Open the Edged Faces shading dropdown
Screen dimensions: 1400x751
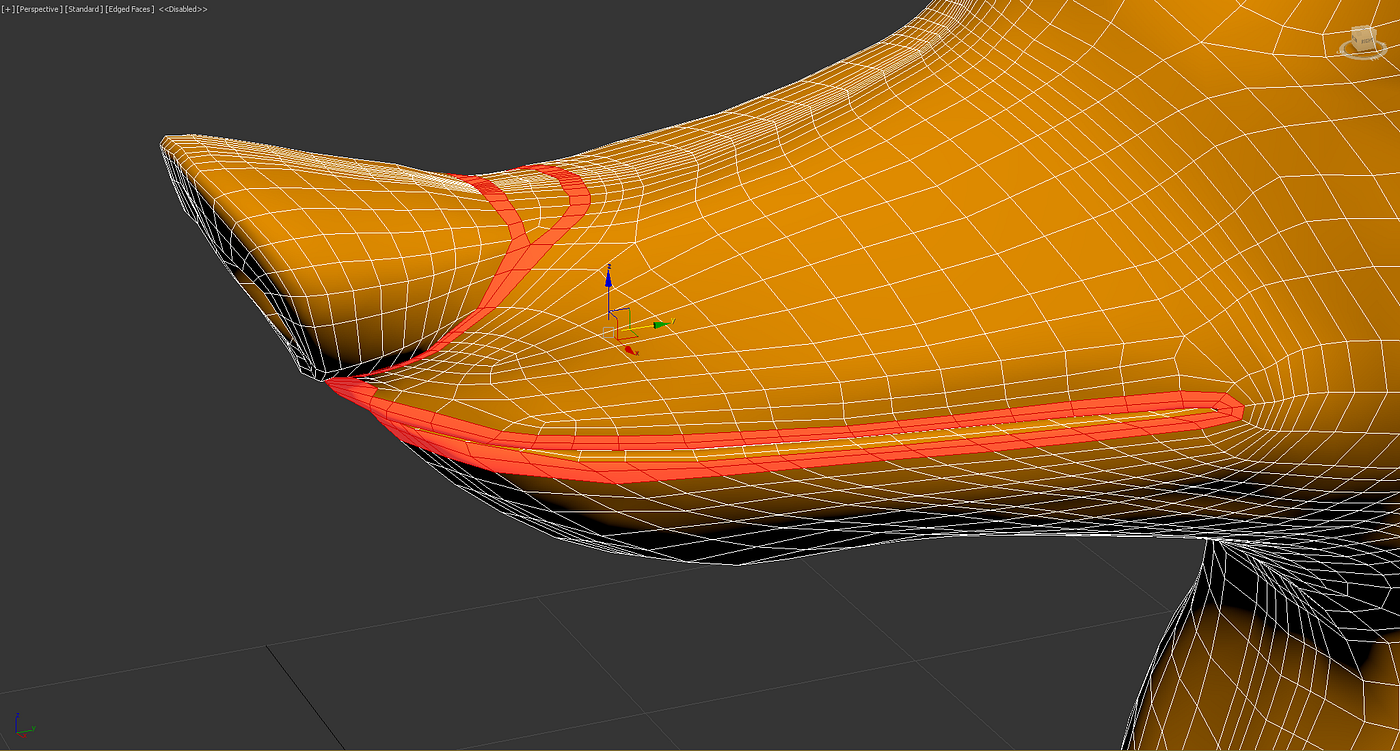(x=128, y=7)
